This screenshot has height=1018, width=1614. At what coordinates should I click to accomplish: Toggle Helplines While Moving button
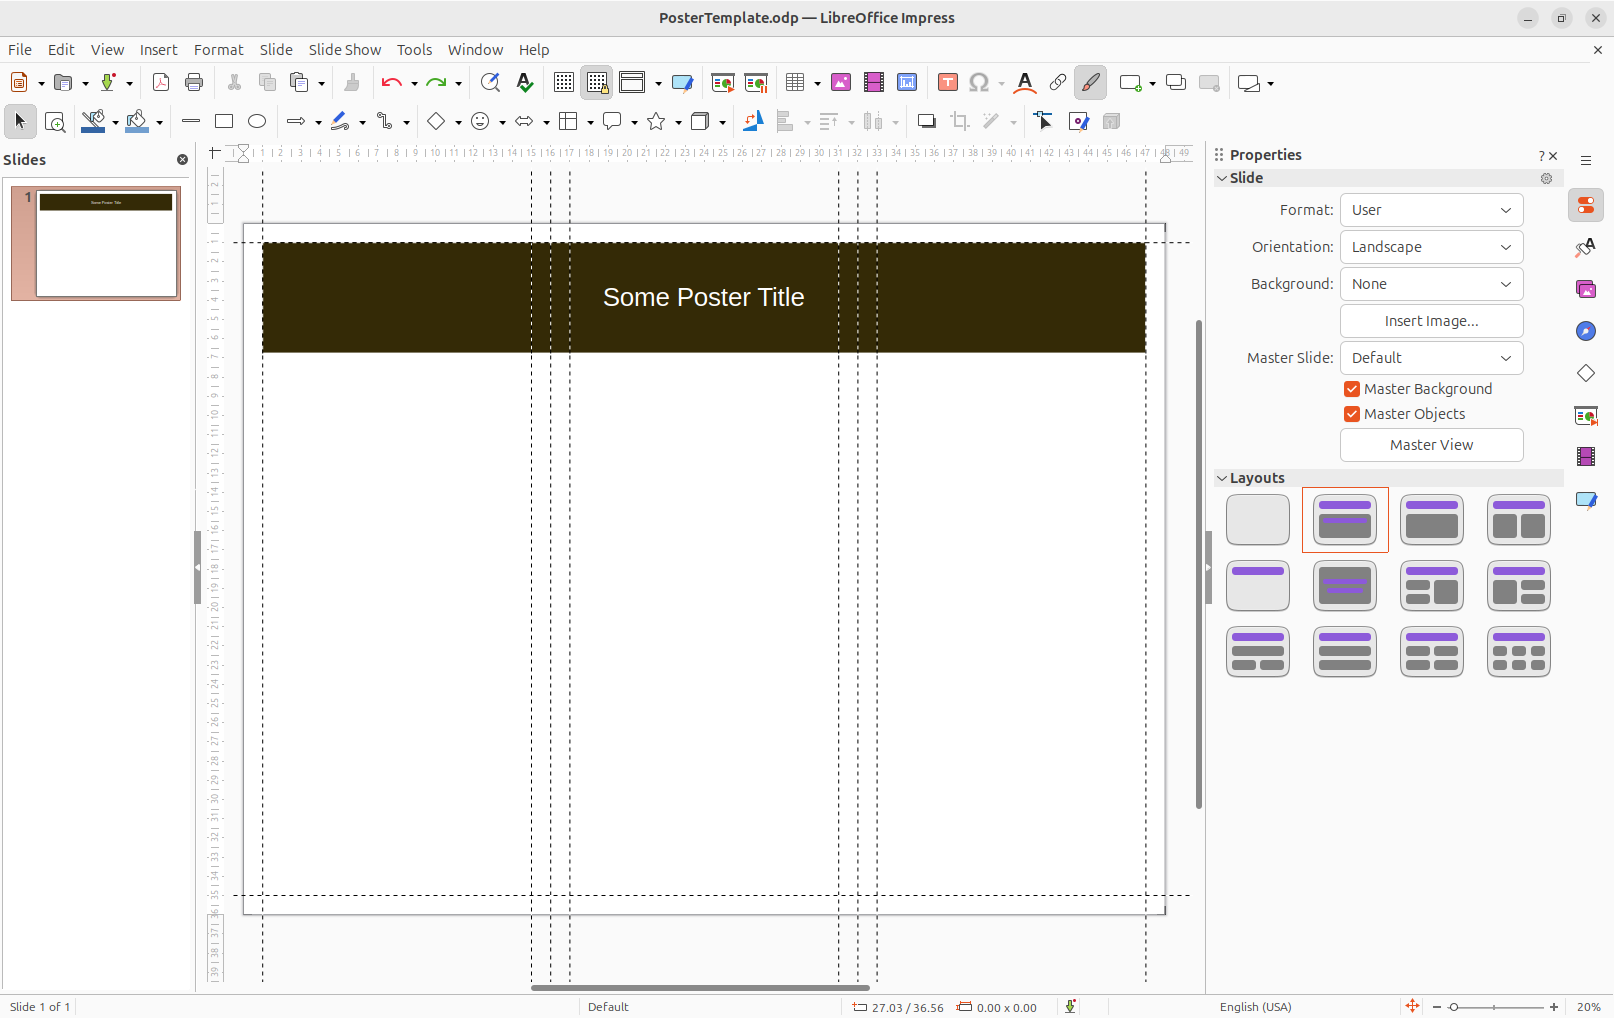(597, 83)
